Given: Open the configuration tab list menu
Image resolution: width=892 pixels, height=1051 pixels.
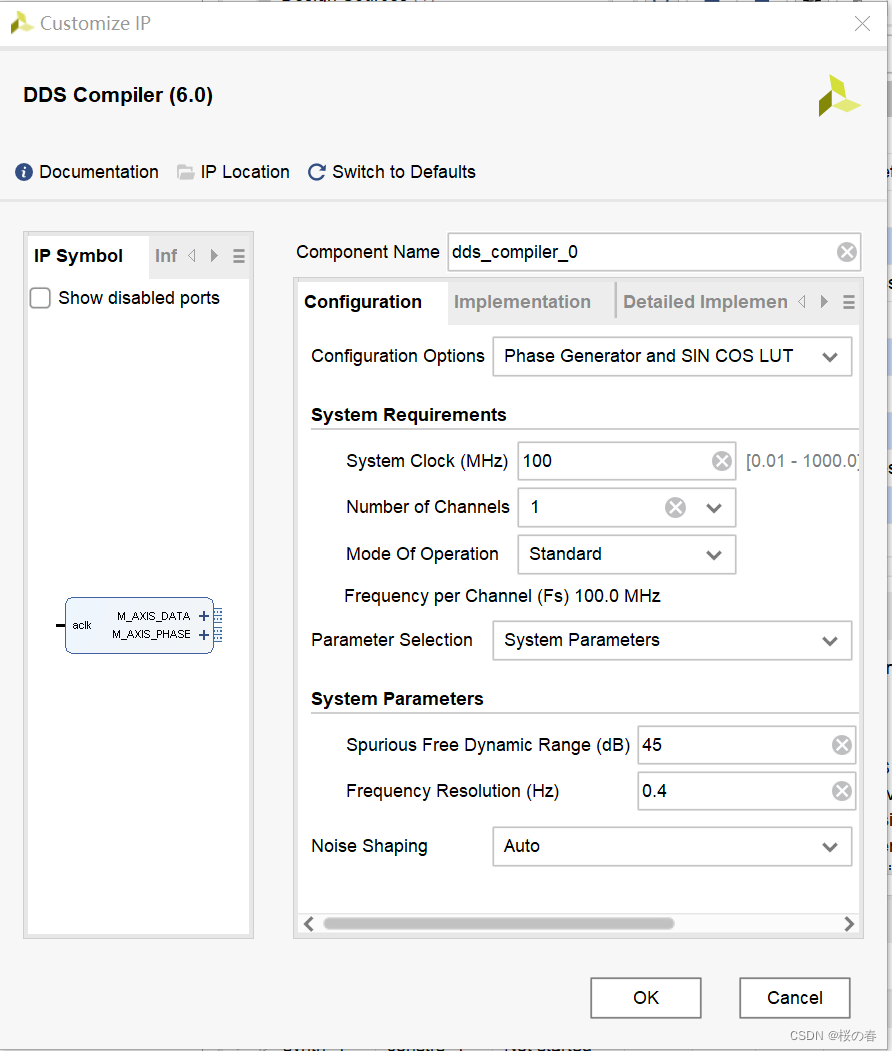Looking at the screenshot, I should 848,302.
